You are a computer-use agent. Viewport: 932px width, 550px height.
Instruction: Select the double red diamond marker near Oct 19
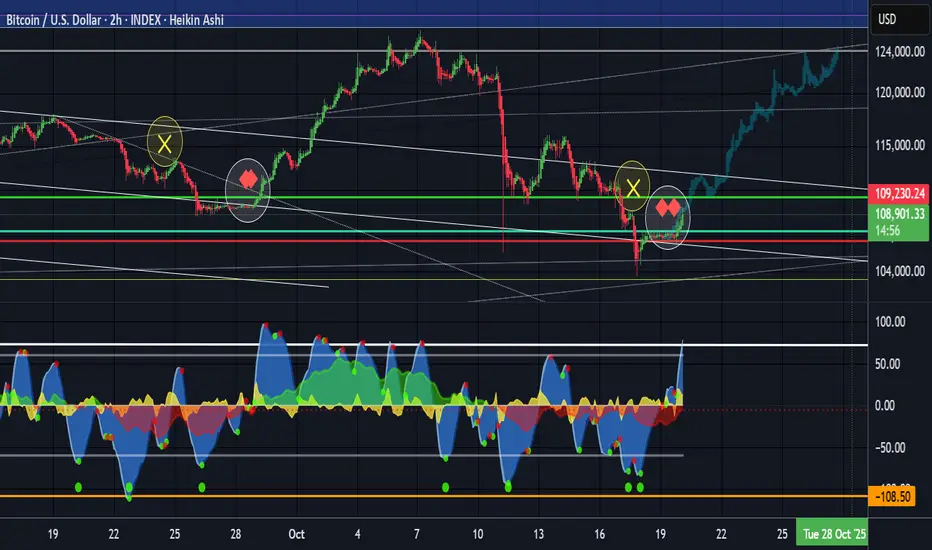coord(667,208)
